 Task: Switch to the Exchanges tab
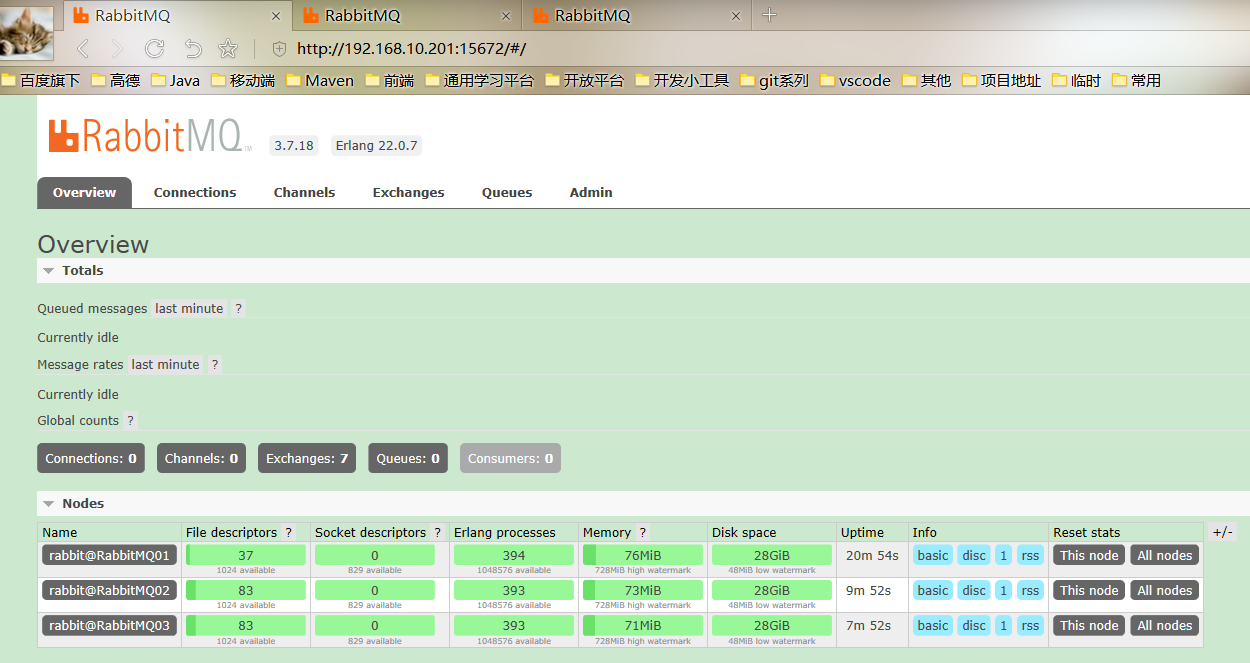click(408, 193)
